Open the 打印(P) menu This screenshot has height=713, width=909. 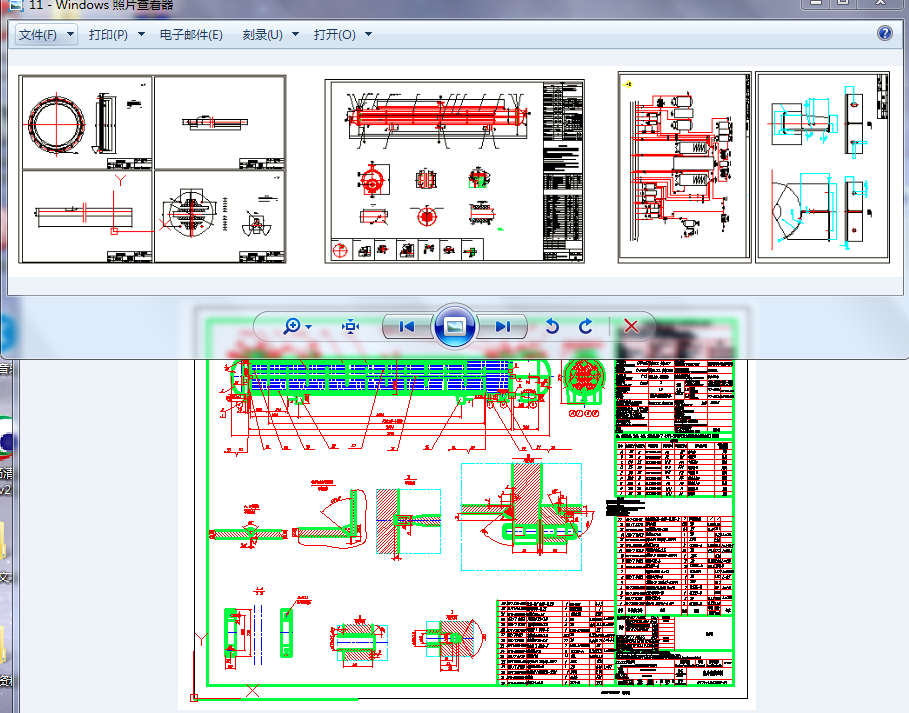point(108,35)
